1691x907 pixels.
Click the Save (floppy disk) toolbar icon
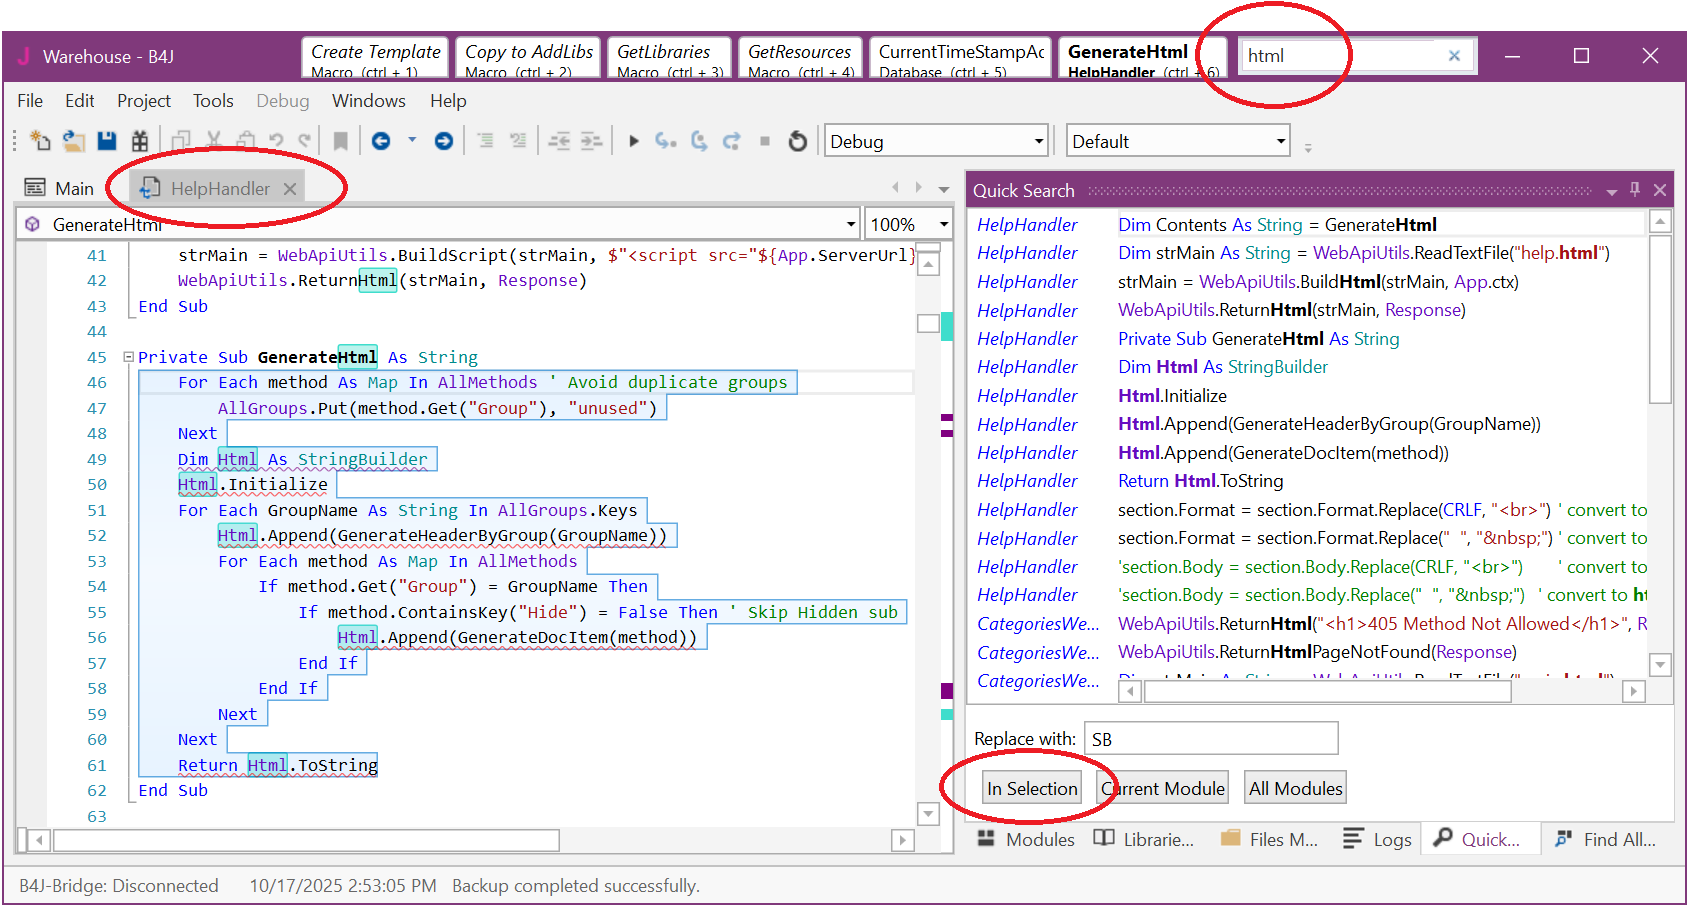107,141
